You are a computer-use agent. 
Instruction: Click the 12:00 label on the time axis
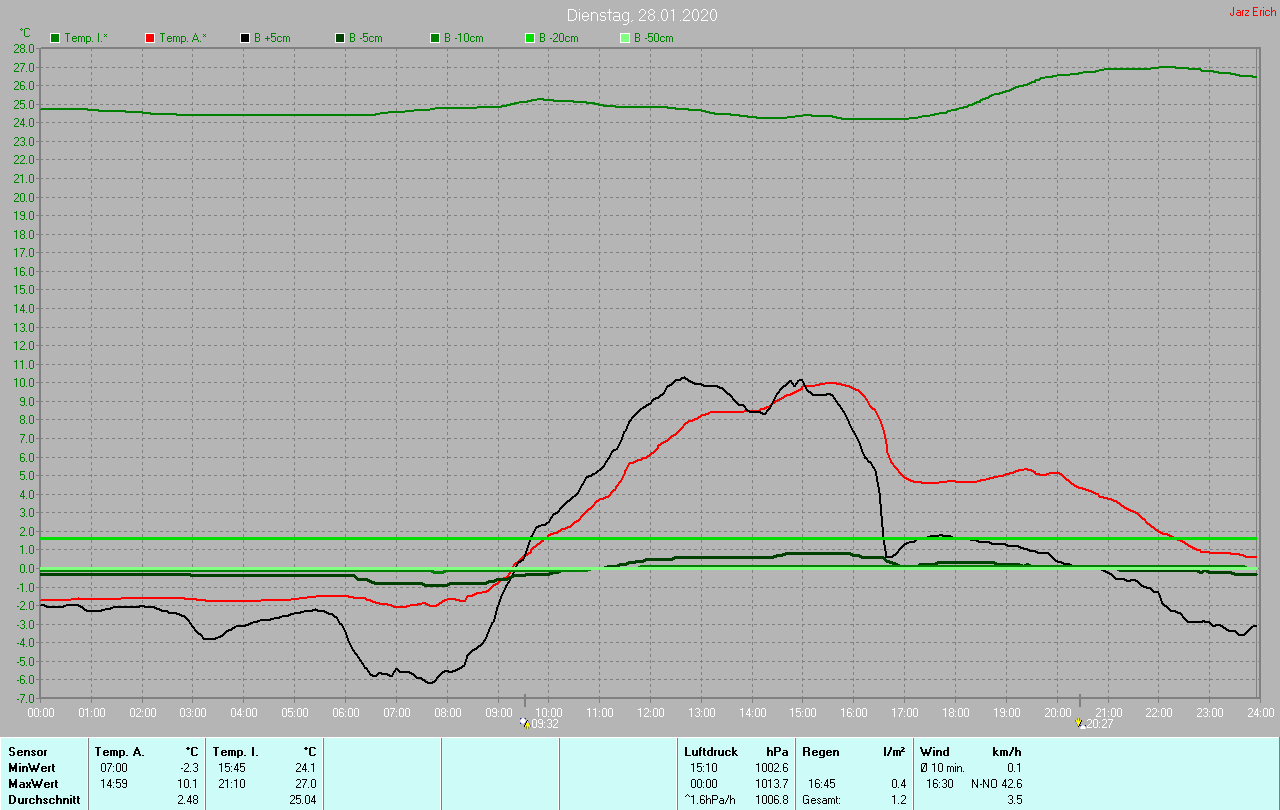(651, 712)
